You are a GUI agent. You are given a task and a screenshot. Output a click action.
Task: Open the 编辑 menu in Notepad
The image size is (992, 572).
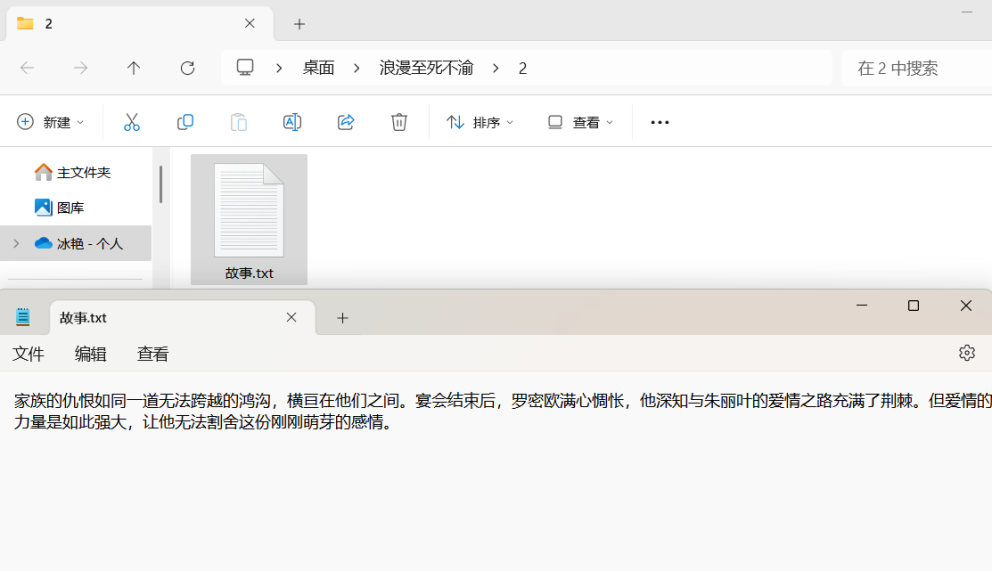tap(90, 354)
